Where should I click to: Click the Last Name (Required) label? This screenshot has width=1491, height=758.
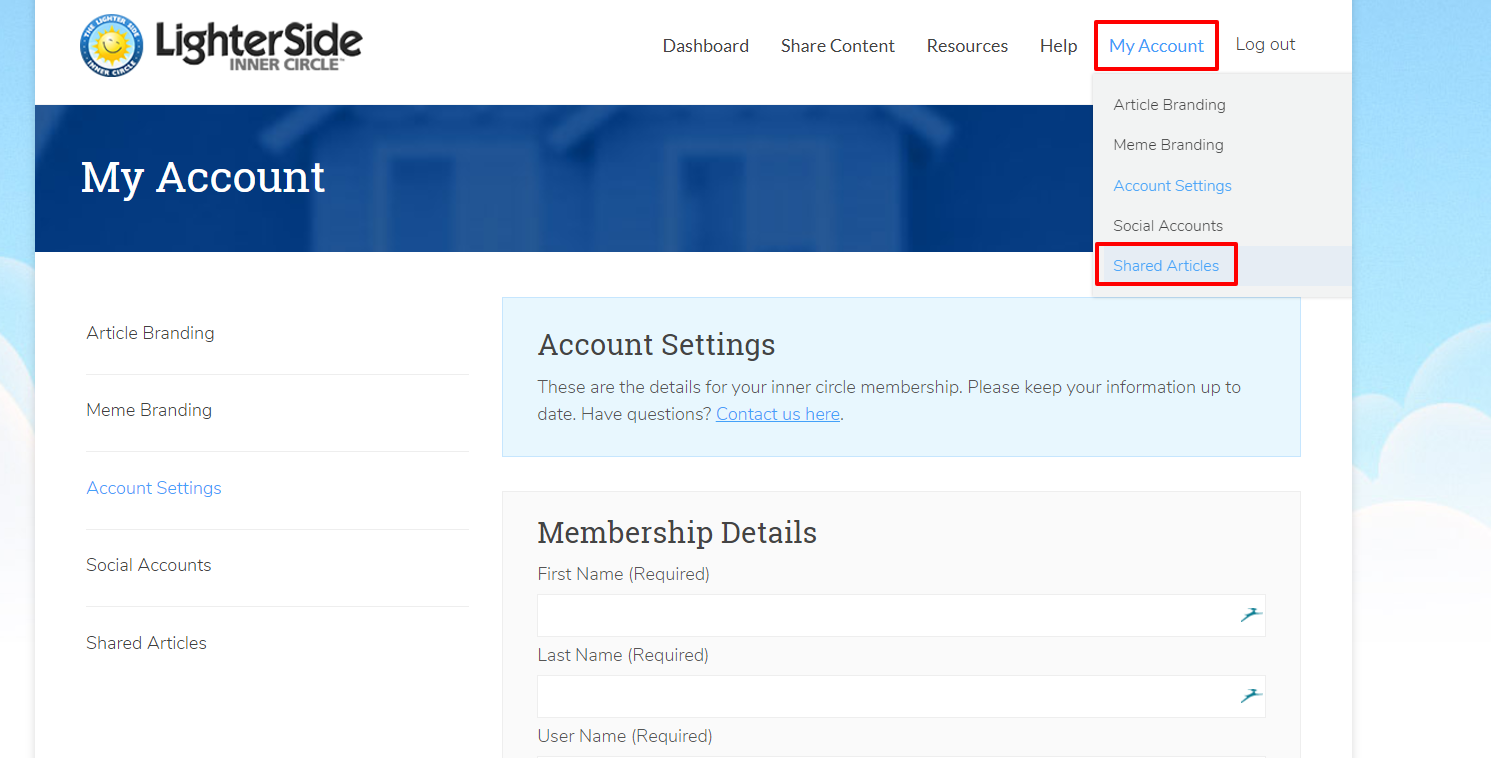[x=623, y=655]
